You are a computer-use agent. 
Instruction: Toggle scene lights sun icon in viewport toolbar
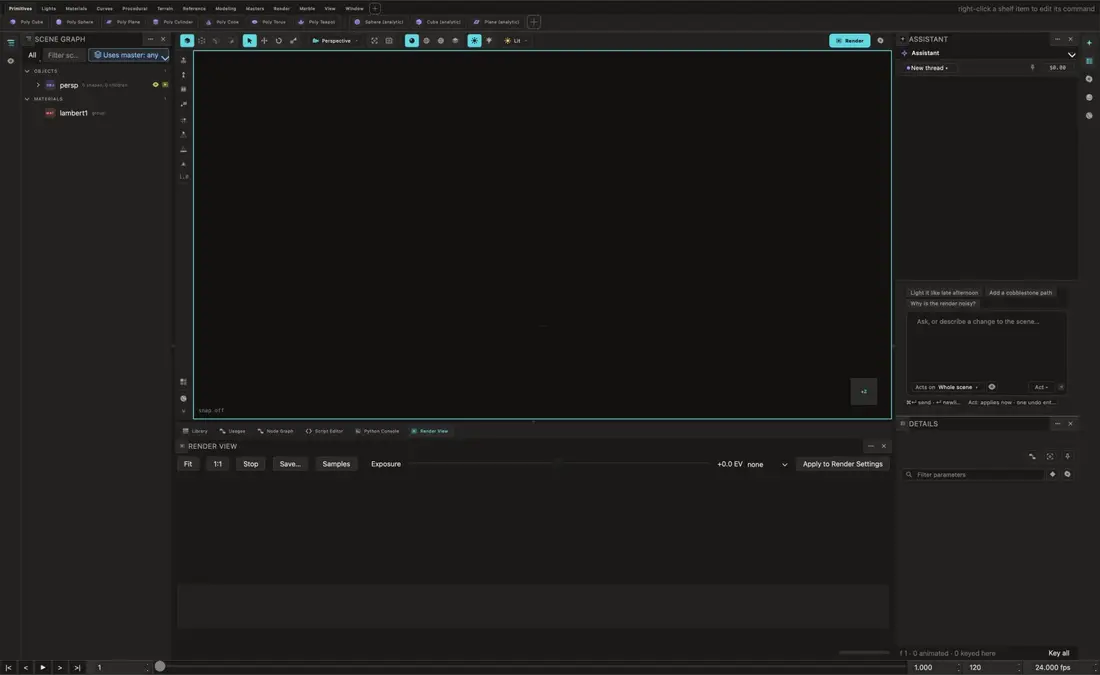point(474,41)
